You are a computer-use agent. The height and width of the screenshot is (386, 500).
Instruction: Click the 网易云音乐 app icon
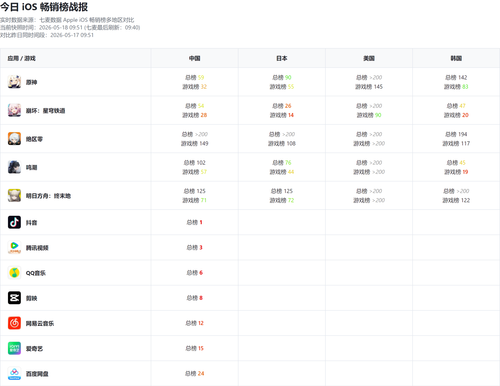pos(14,323)
